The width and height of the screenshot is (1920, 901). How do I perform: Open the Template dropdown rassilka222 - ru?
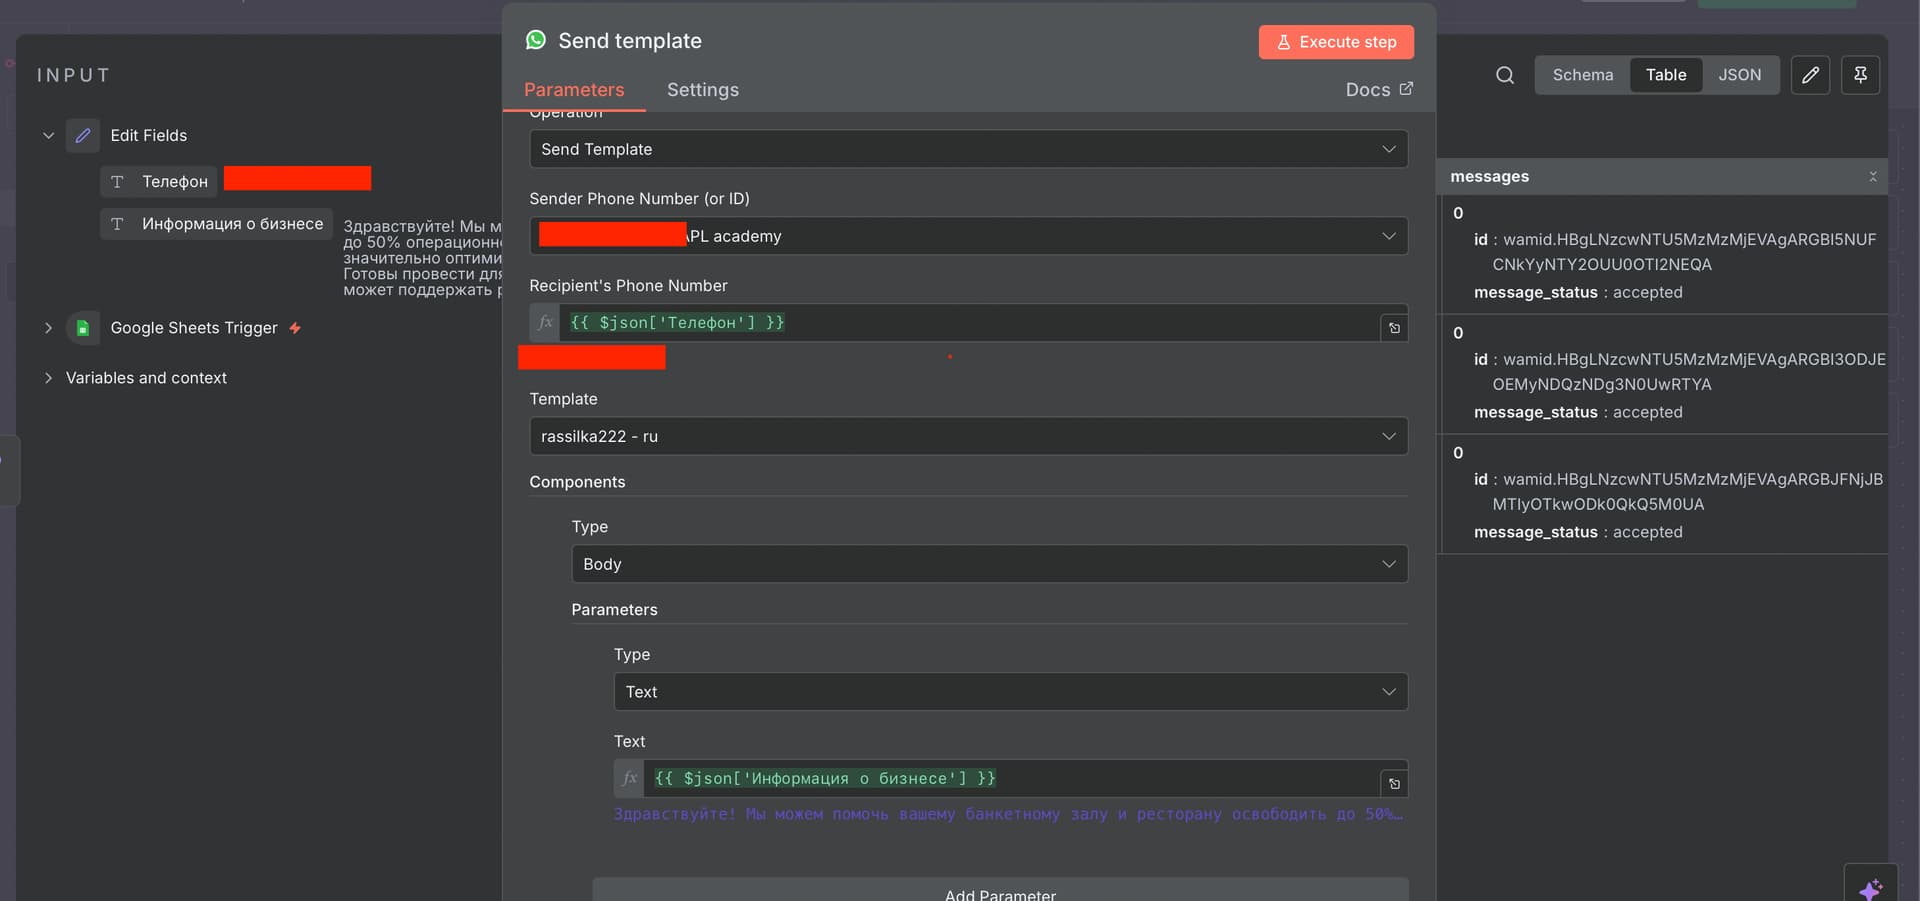968,437
